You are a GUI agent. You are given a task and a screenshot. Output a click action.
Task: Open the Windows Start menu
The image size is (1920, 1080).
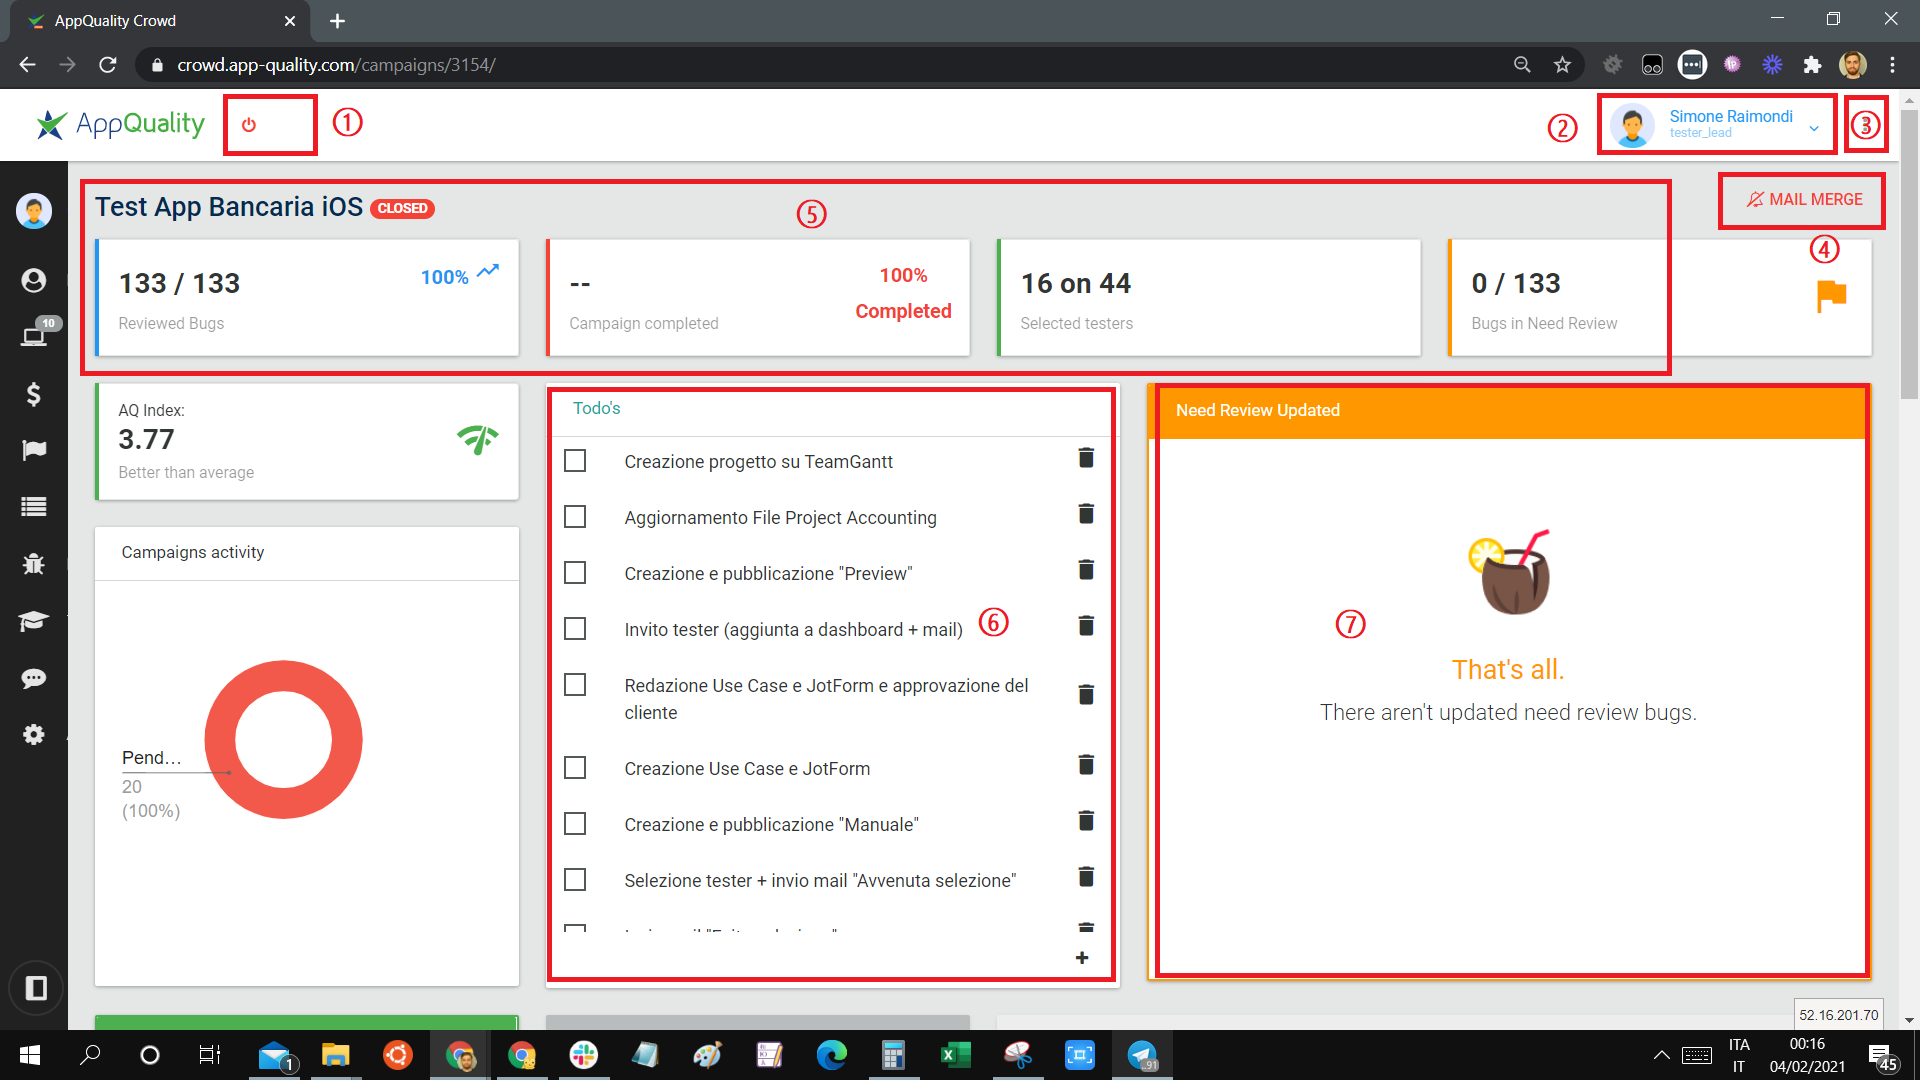pyautogui.click(x=30, y=1055)
